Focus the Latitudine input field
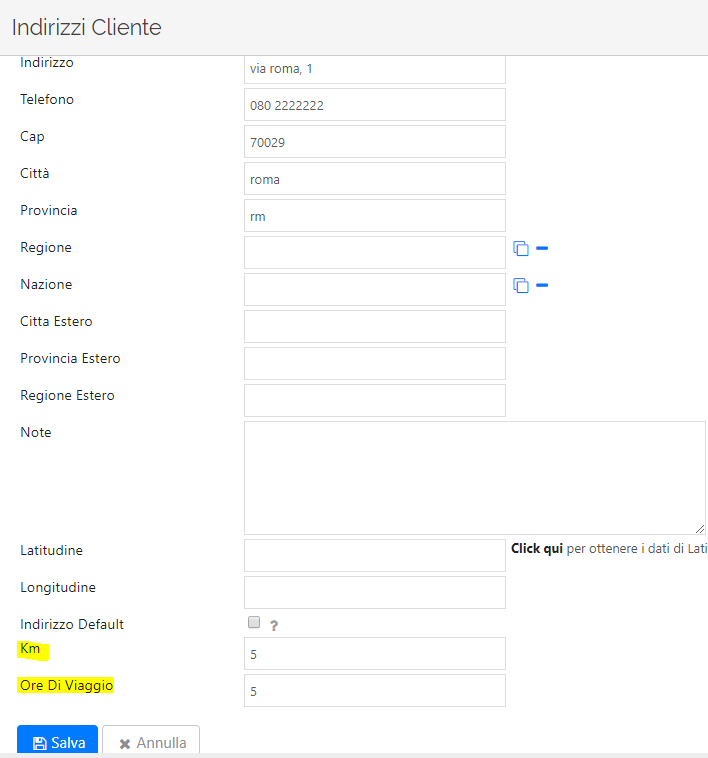This screenshot has width=708, height=758. tap(375, 555)
